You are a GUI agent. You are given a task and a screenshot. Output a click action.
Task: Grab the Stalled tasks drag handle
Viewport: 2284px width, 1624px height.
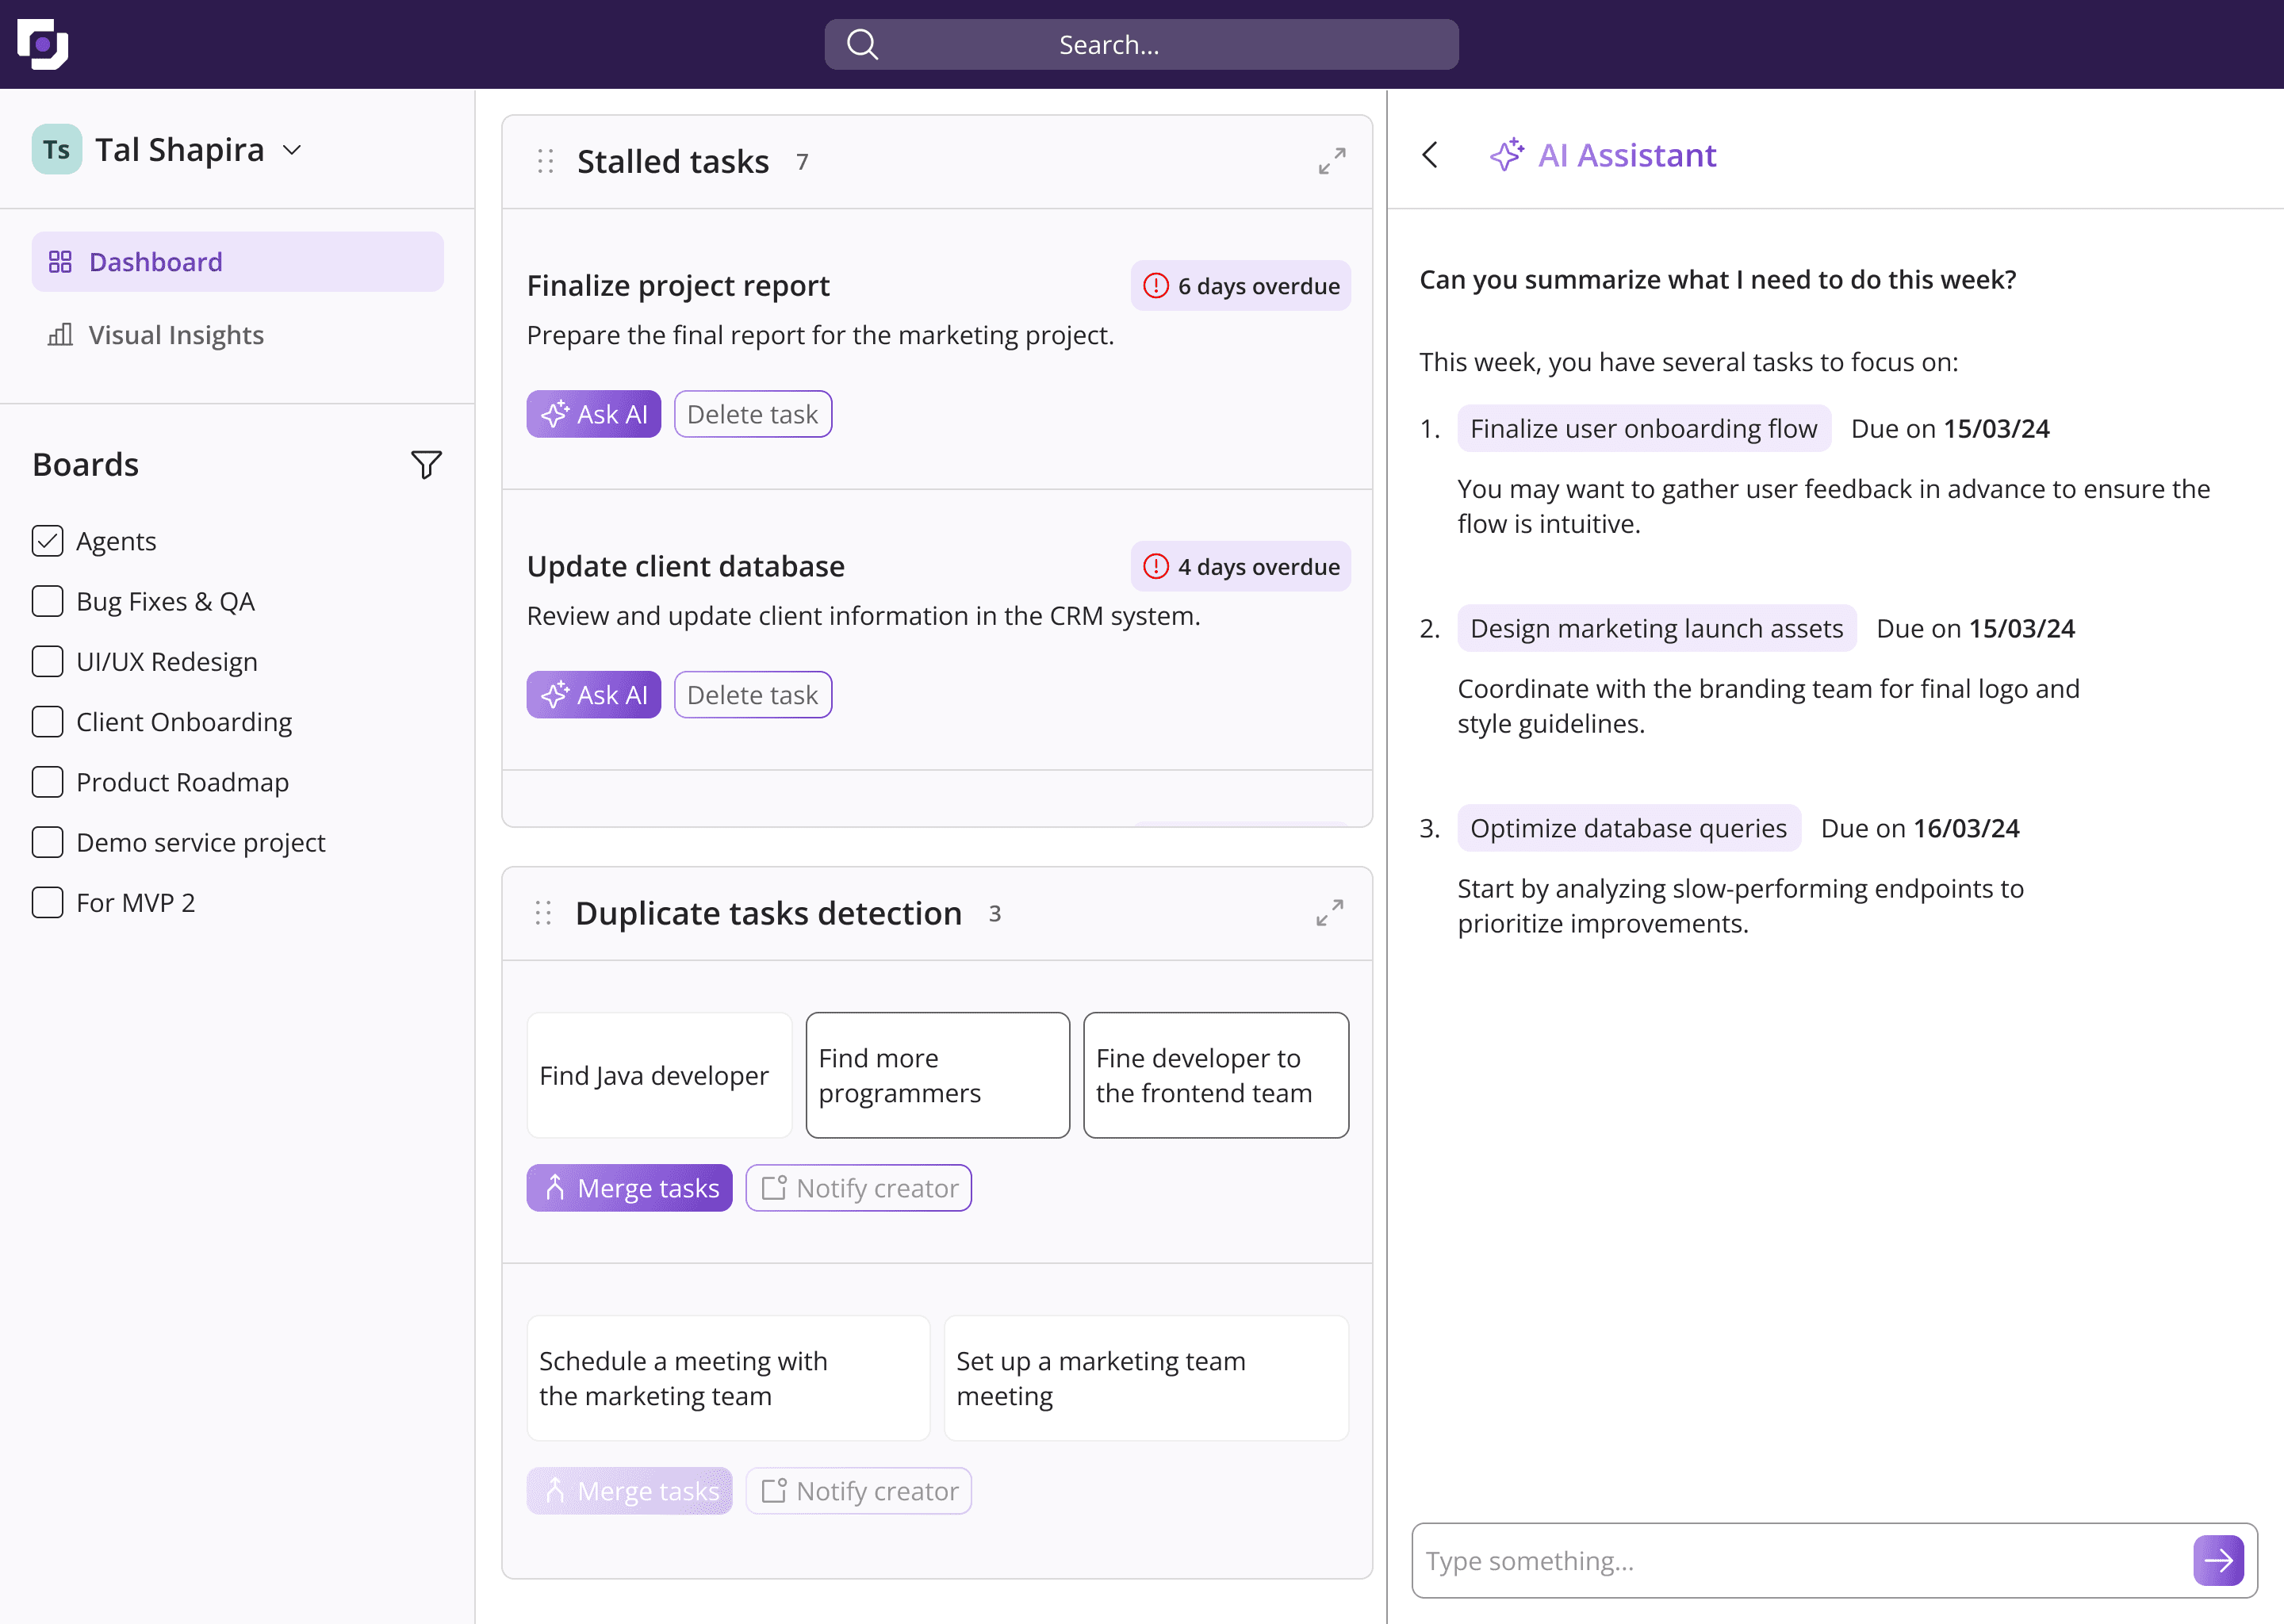(545, 161)
